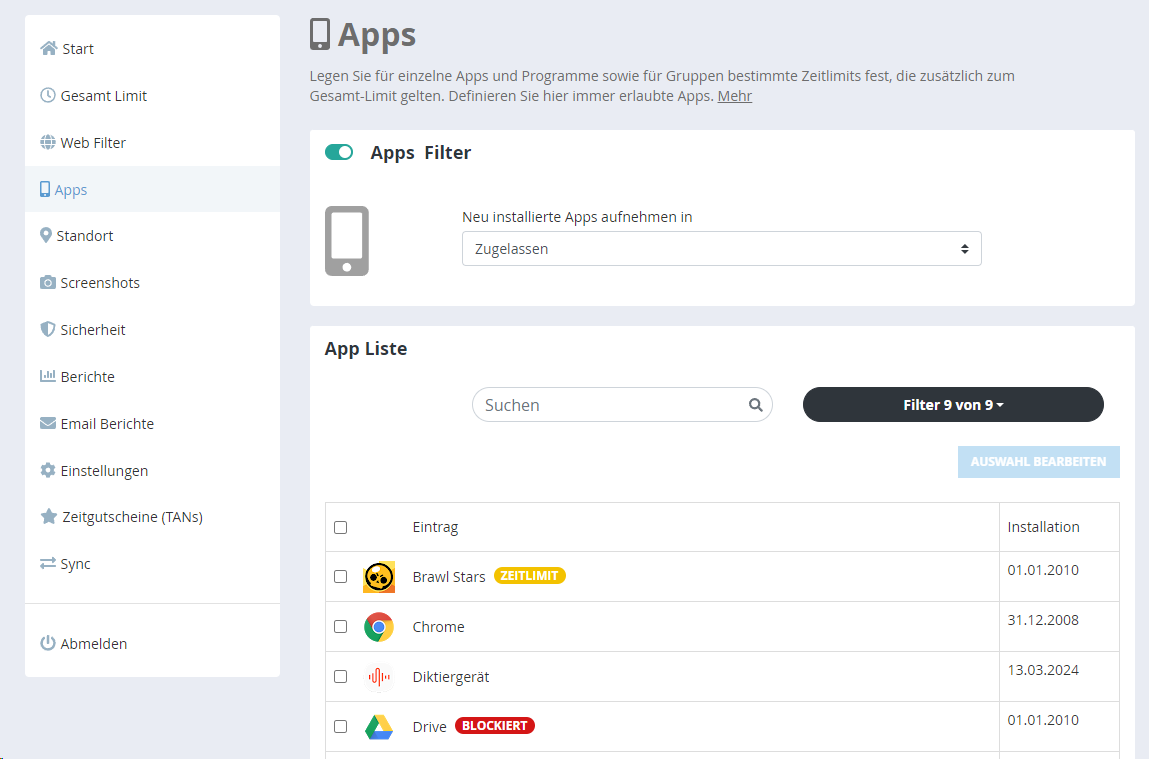Open Sicherheit page
Viewport: 1149px width, 759px height.
(152, 329)
